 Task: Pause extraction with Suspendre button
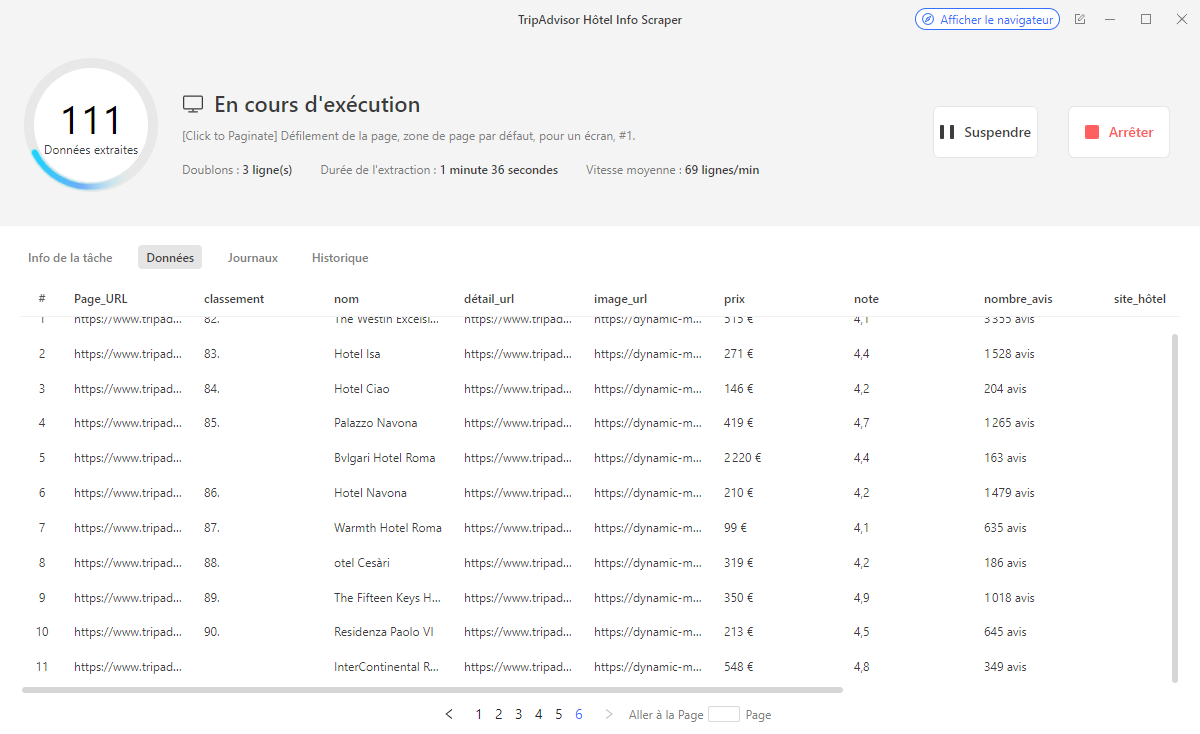point(985,132)
